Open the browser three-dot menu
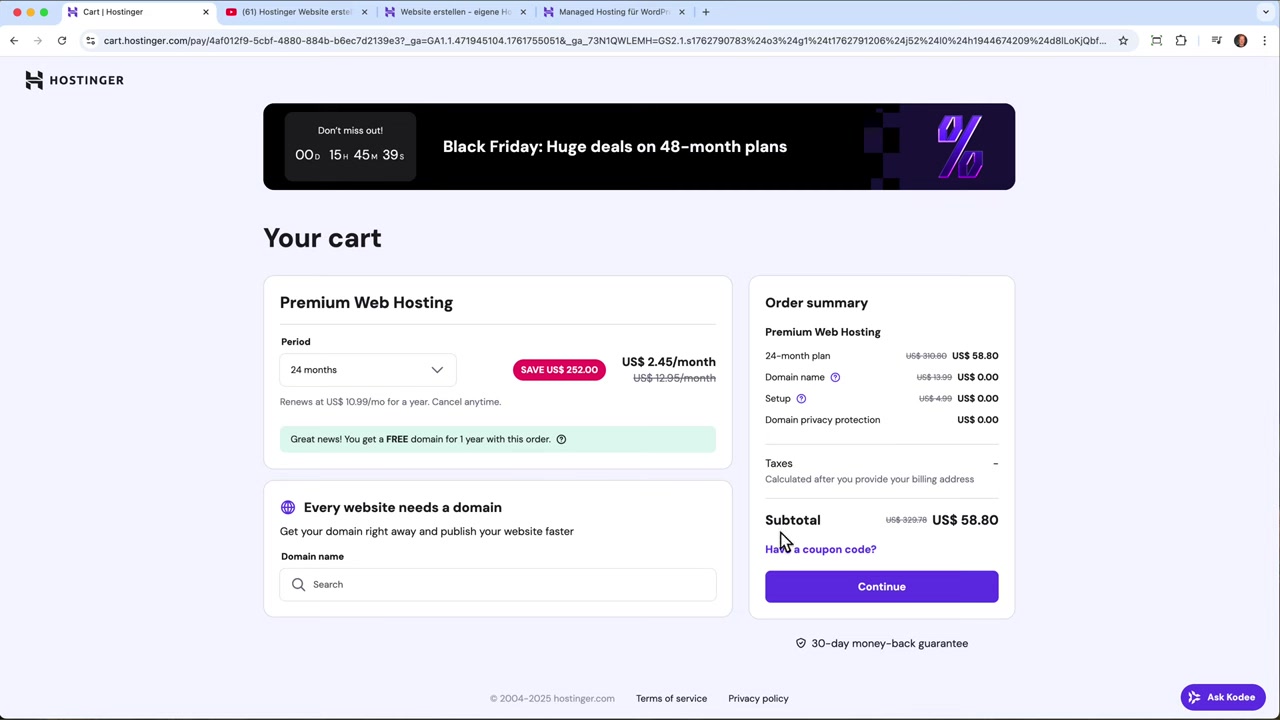Viewport: 1280px width, 720px height. pos(1265,41)
